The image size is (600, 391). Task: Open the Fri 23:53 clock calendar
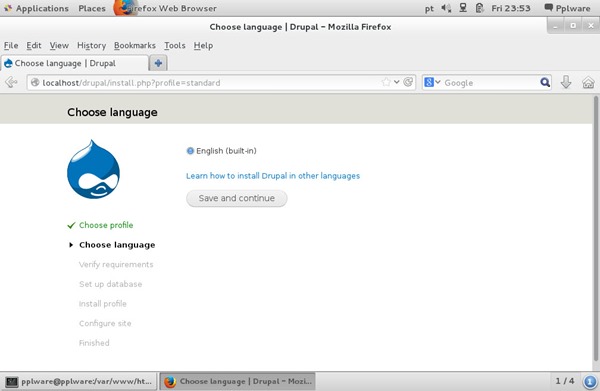tap(511, 8)
